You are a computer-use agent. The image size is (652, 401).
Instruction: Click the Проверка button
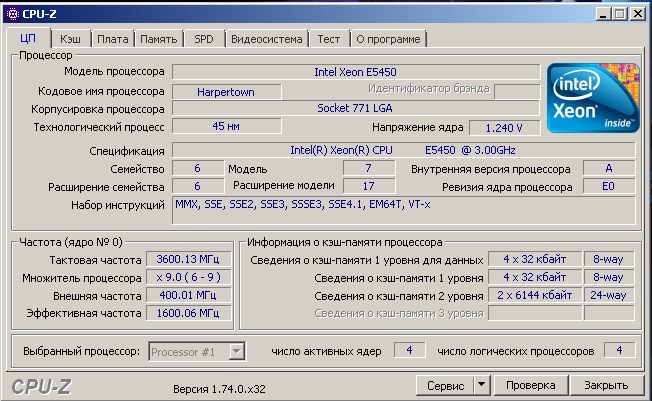tap(531, 385)
